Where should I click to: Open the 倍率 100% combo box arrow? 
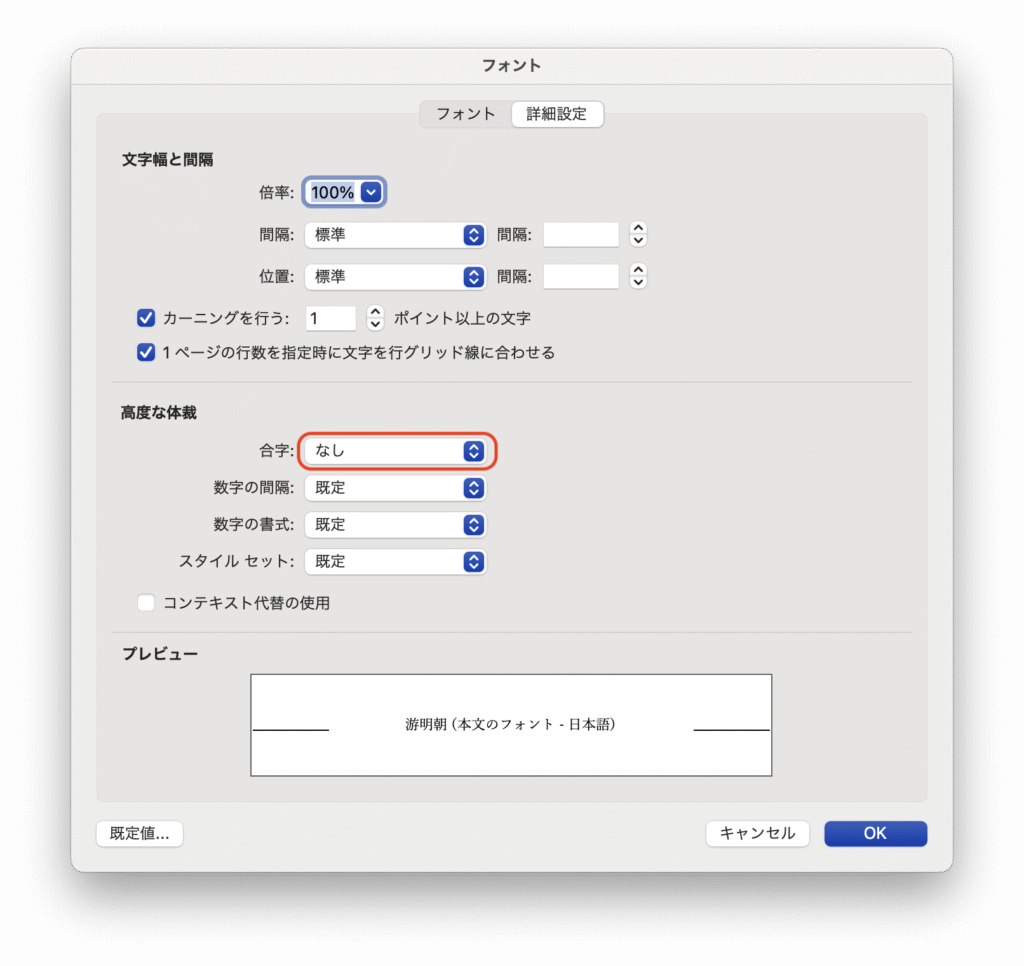(x=371, y=193)
